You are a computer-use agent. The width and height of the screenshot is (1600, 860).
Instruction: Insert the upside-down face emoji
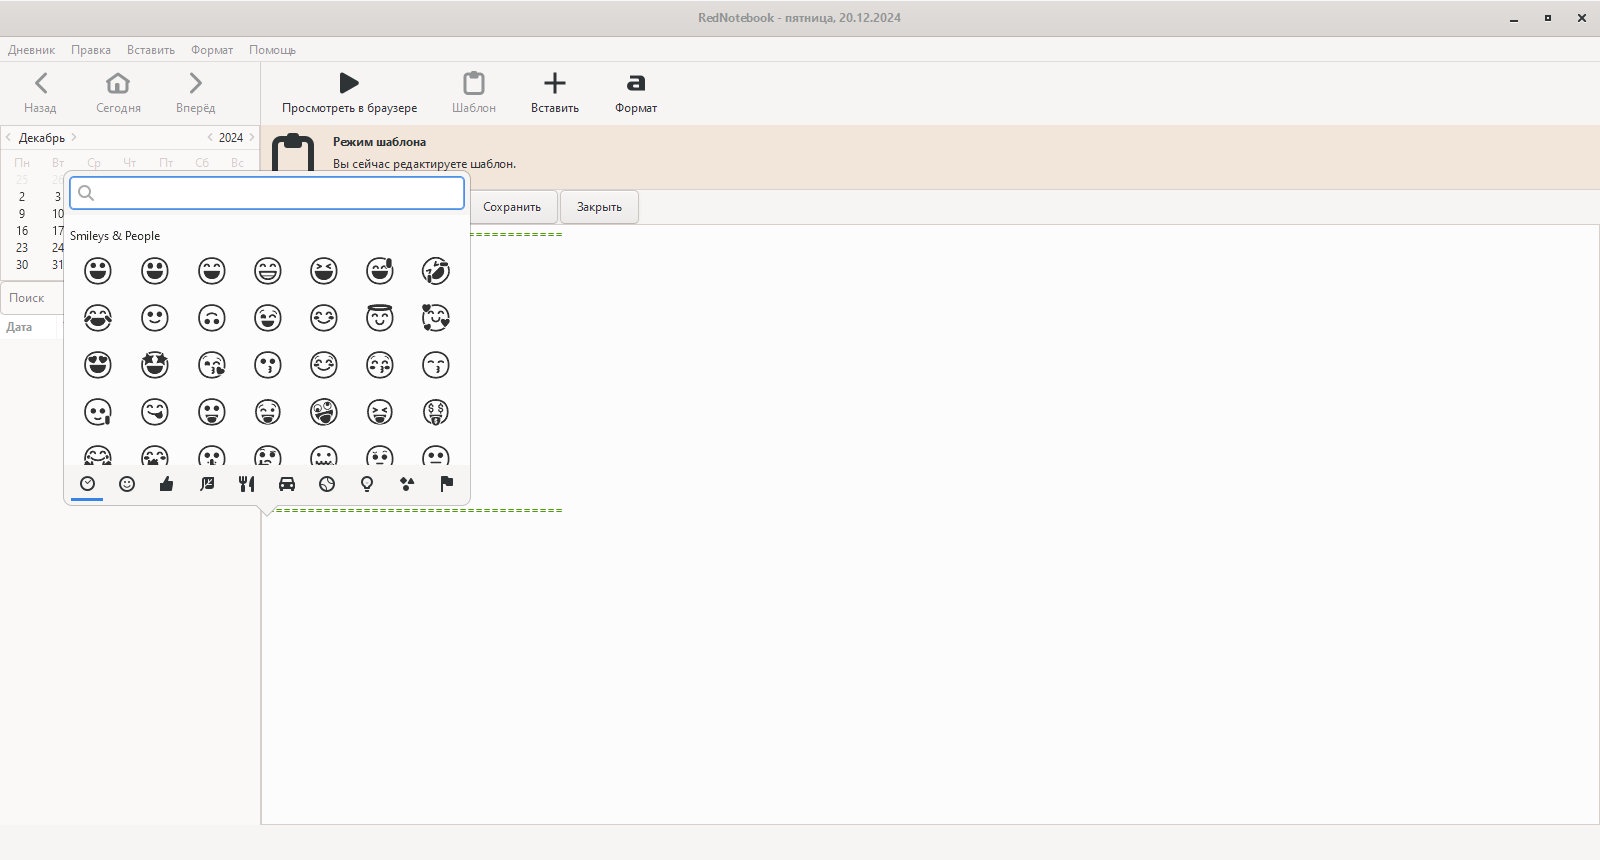coord(211,318)
